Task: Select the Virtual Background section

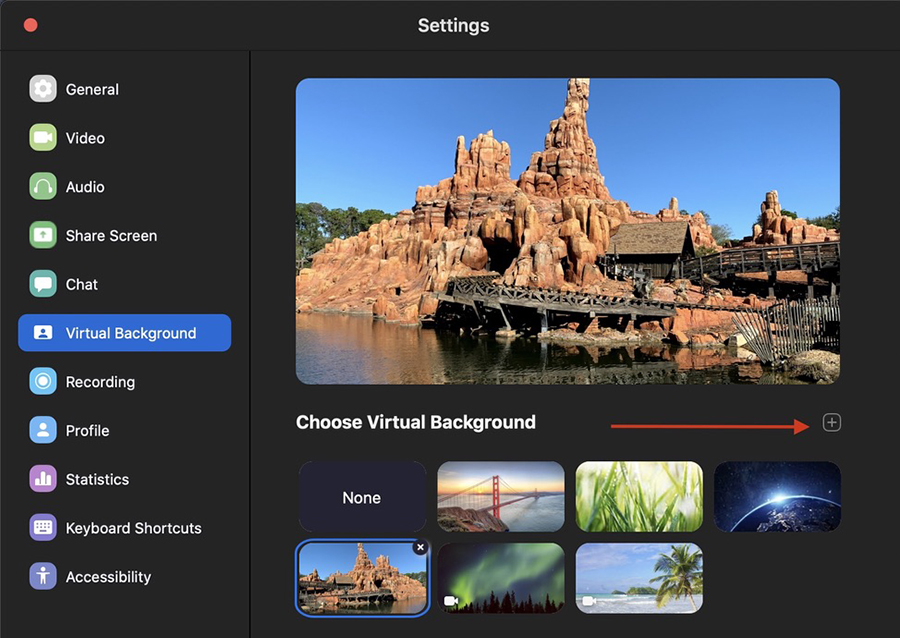Action: tap(124, 333)
